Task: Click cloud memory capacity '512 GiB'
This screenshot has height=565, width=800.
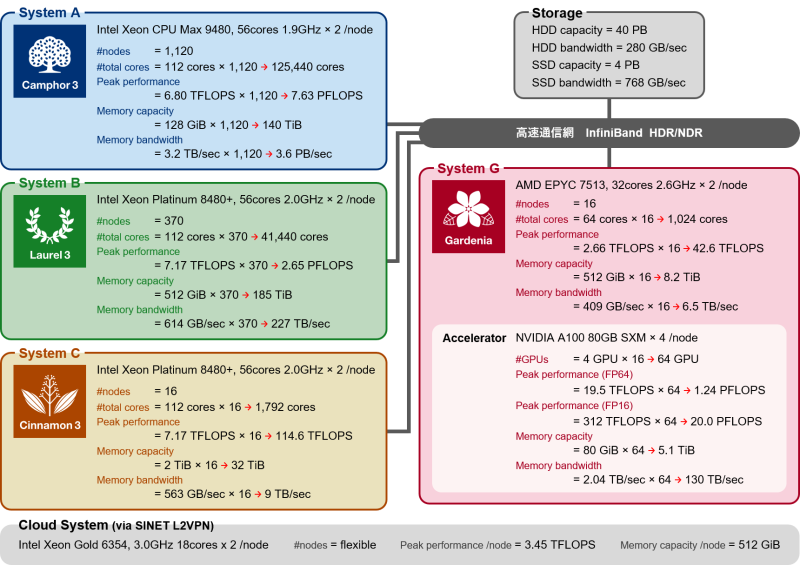Action: 759,545
